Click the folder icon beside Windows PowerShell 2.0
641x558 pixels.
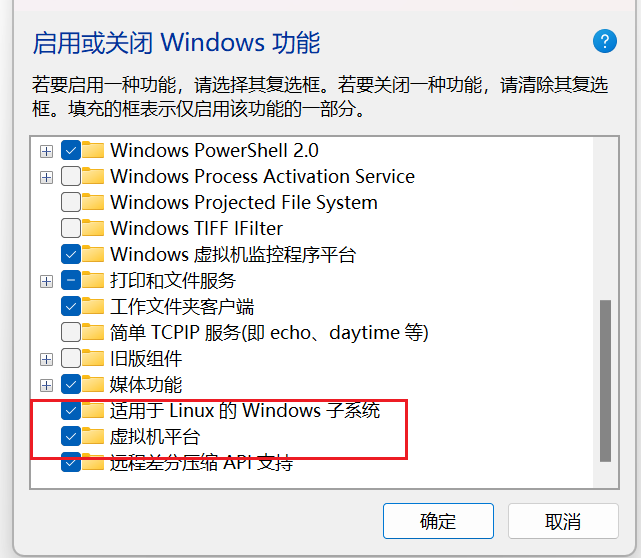pyautogui.click(x=94, y=150)
